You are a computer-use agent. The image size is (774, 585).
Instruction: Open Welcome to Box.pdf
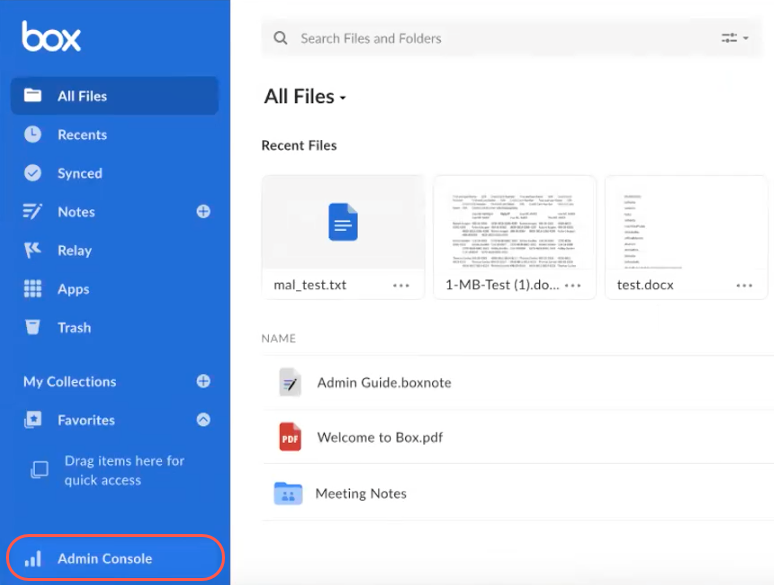[x=380, y=437]
